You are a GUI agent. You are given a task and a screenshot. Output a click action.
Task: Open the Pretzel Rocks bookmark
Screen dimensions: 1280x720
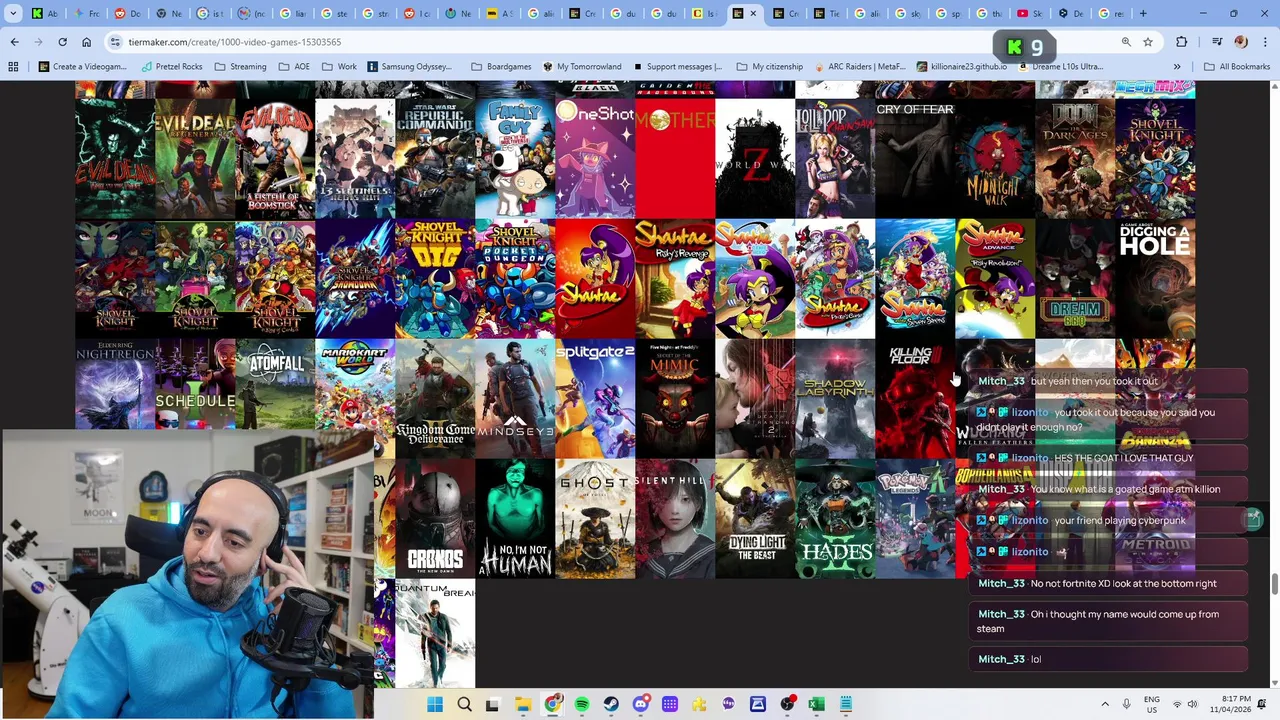171,67
